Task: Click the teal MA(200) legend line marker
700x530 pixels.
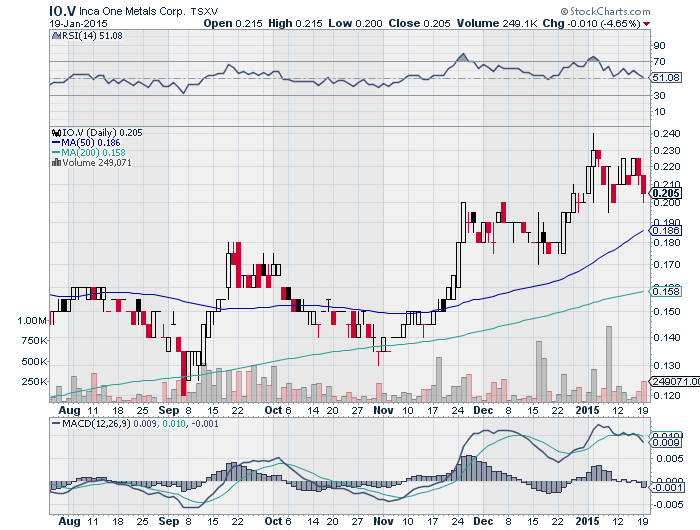Action: (56, 153)
